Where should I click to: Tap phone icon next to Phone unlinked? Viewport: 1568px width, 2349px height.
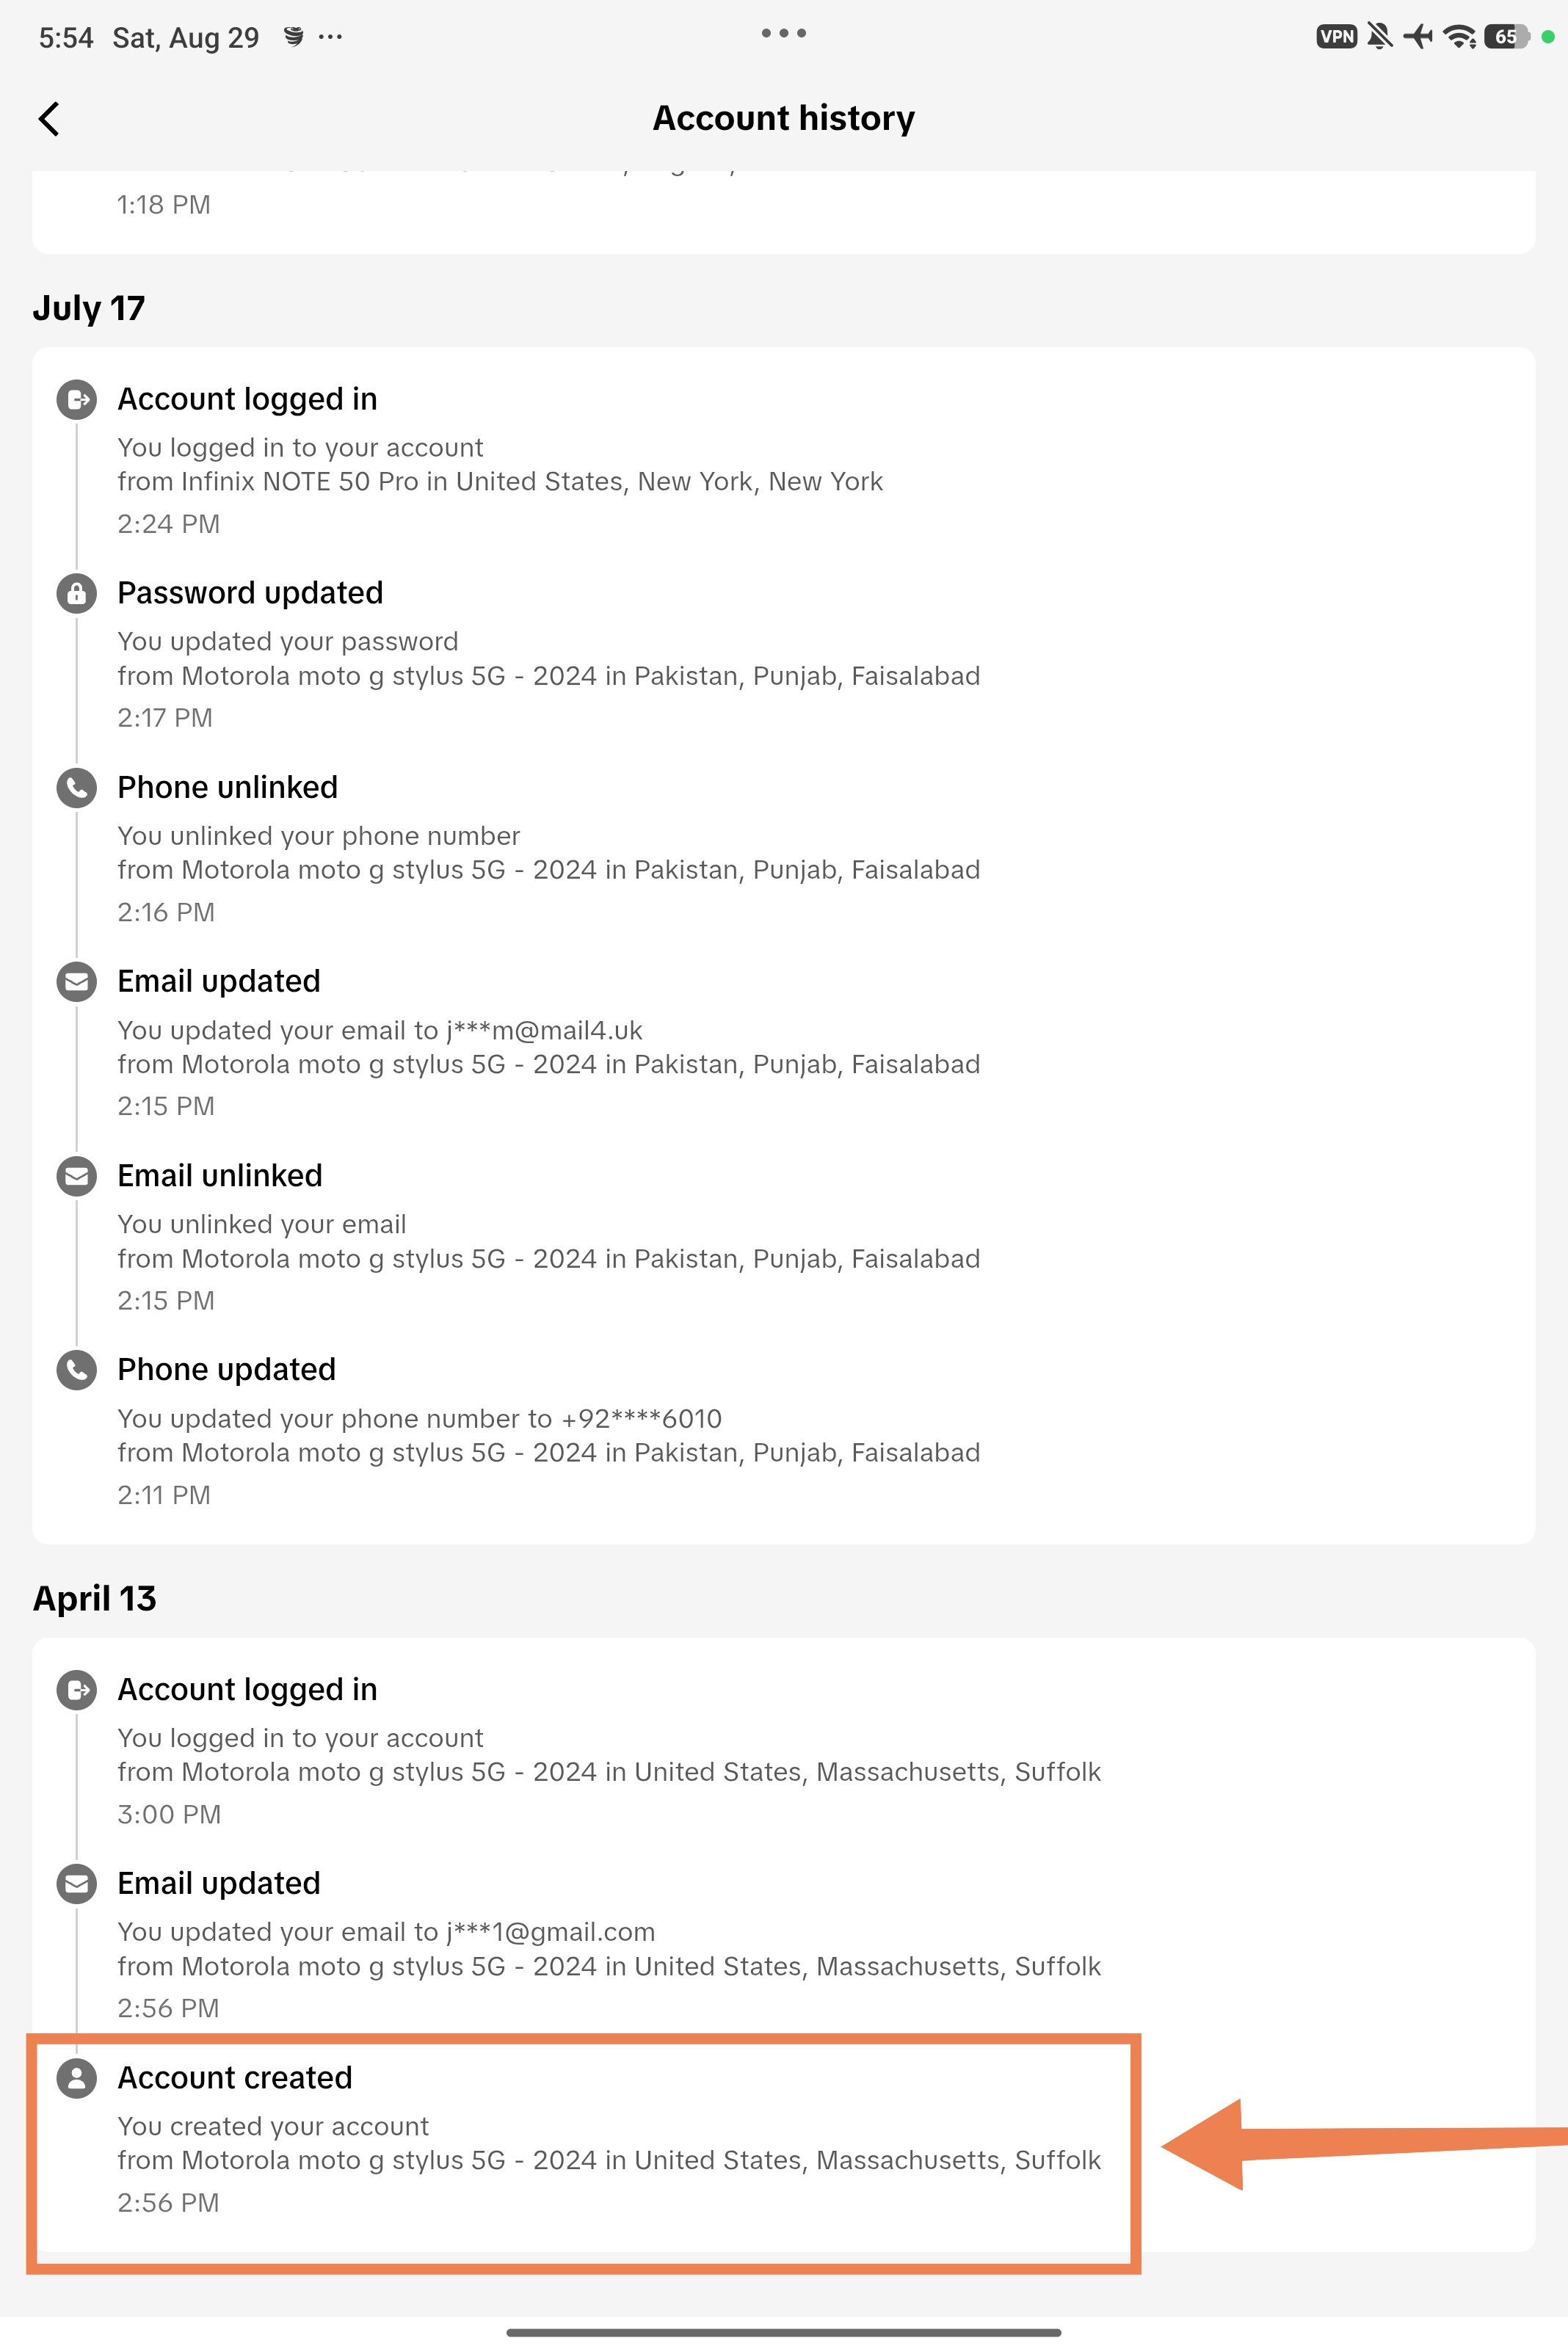coord(77,788)
